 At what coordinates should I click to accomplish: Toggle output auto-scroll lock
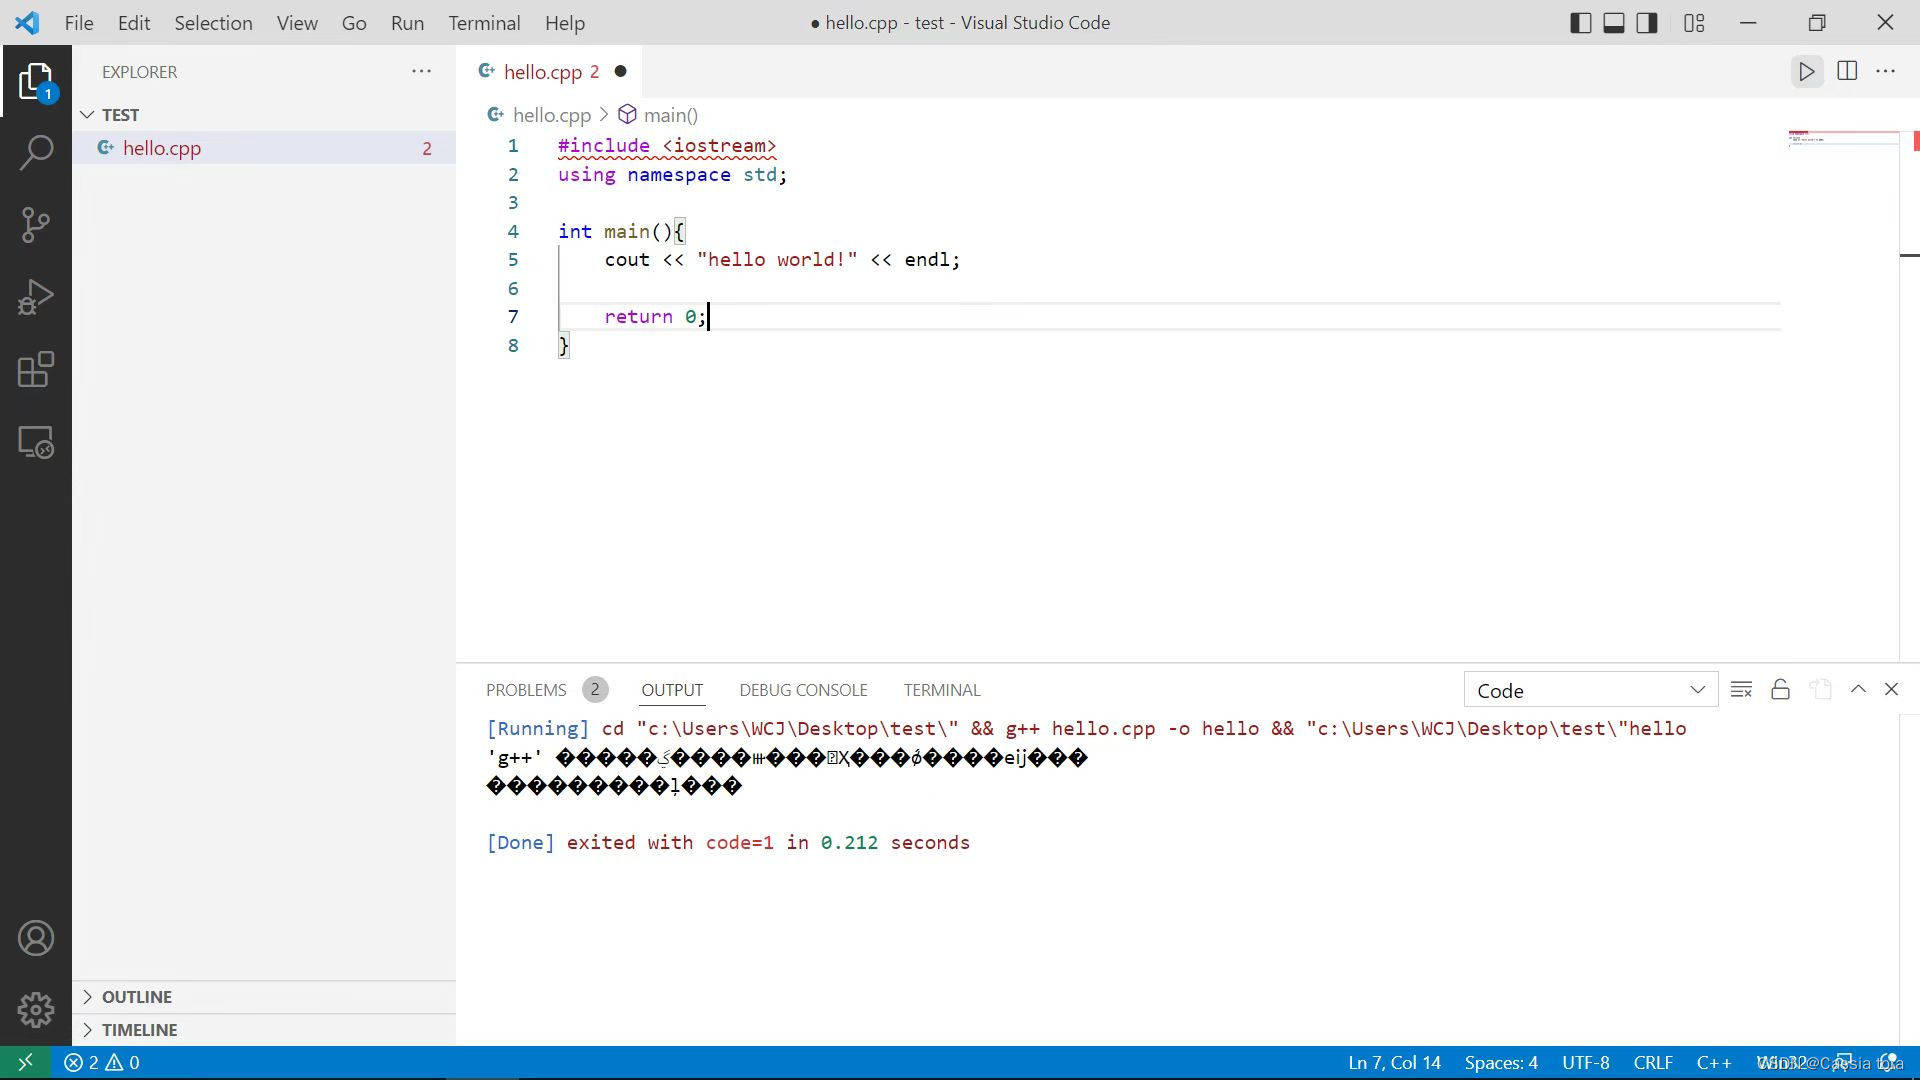1780,689
